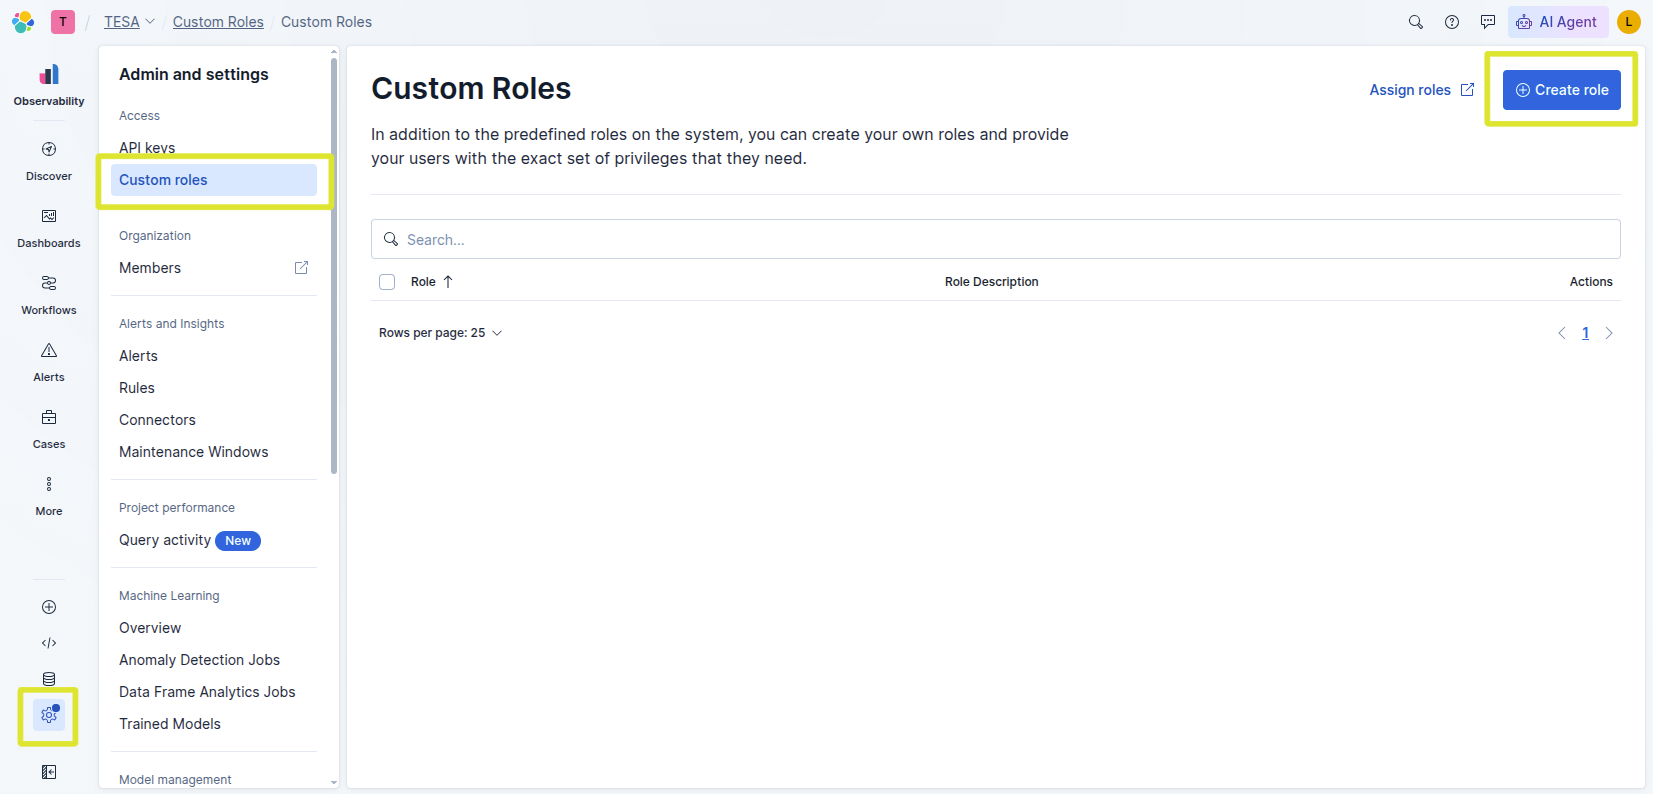
Task: Open the AI Agent assistant
Action: coord(1558,22)
